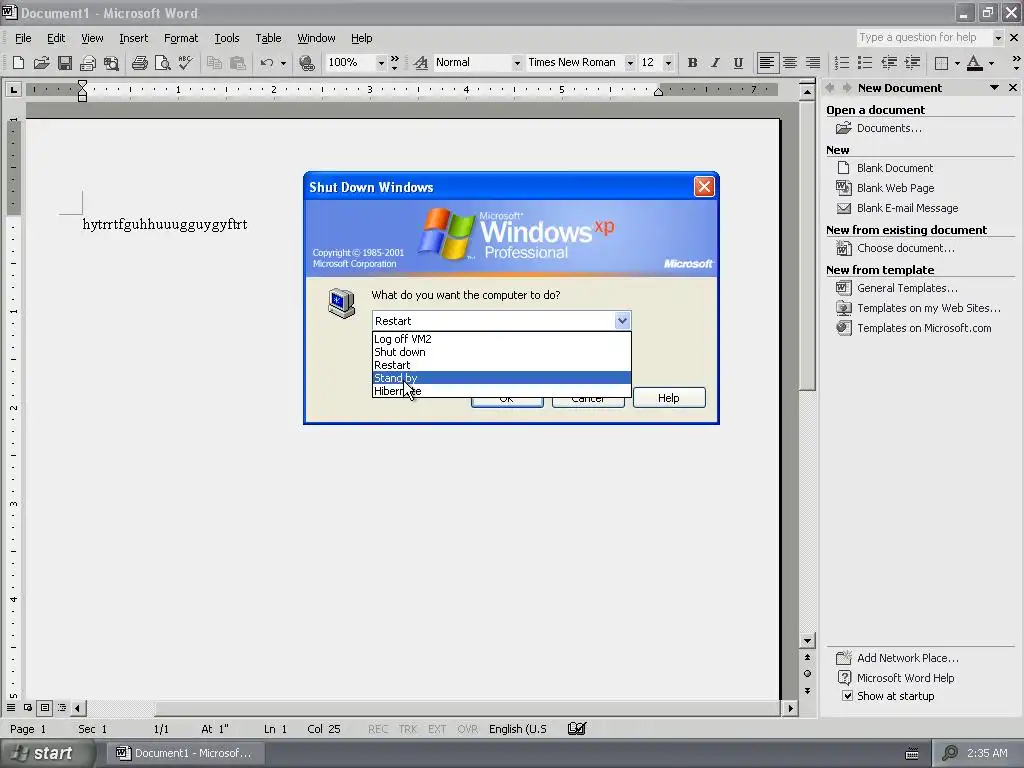This screenshot has width=1024, height=768.
Task: Expand the Zoom 100% dropdown
Action: 381,63
